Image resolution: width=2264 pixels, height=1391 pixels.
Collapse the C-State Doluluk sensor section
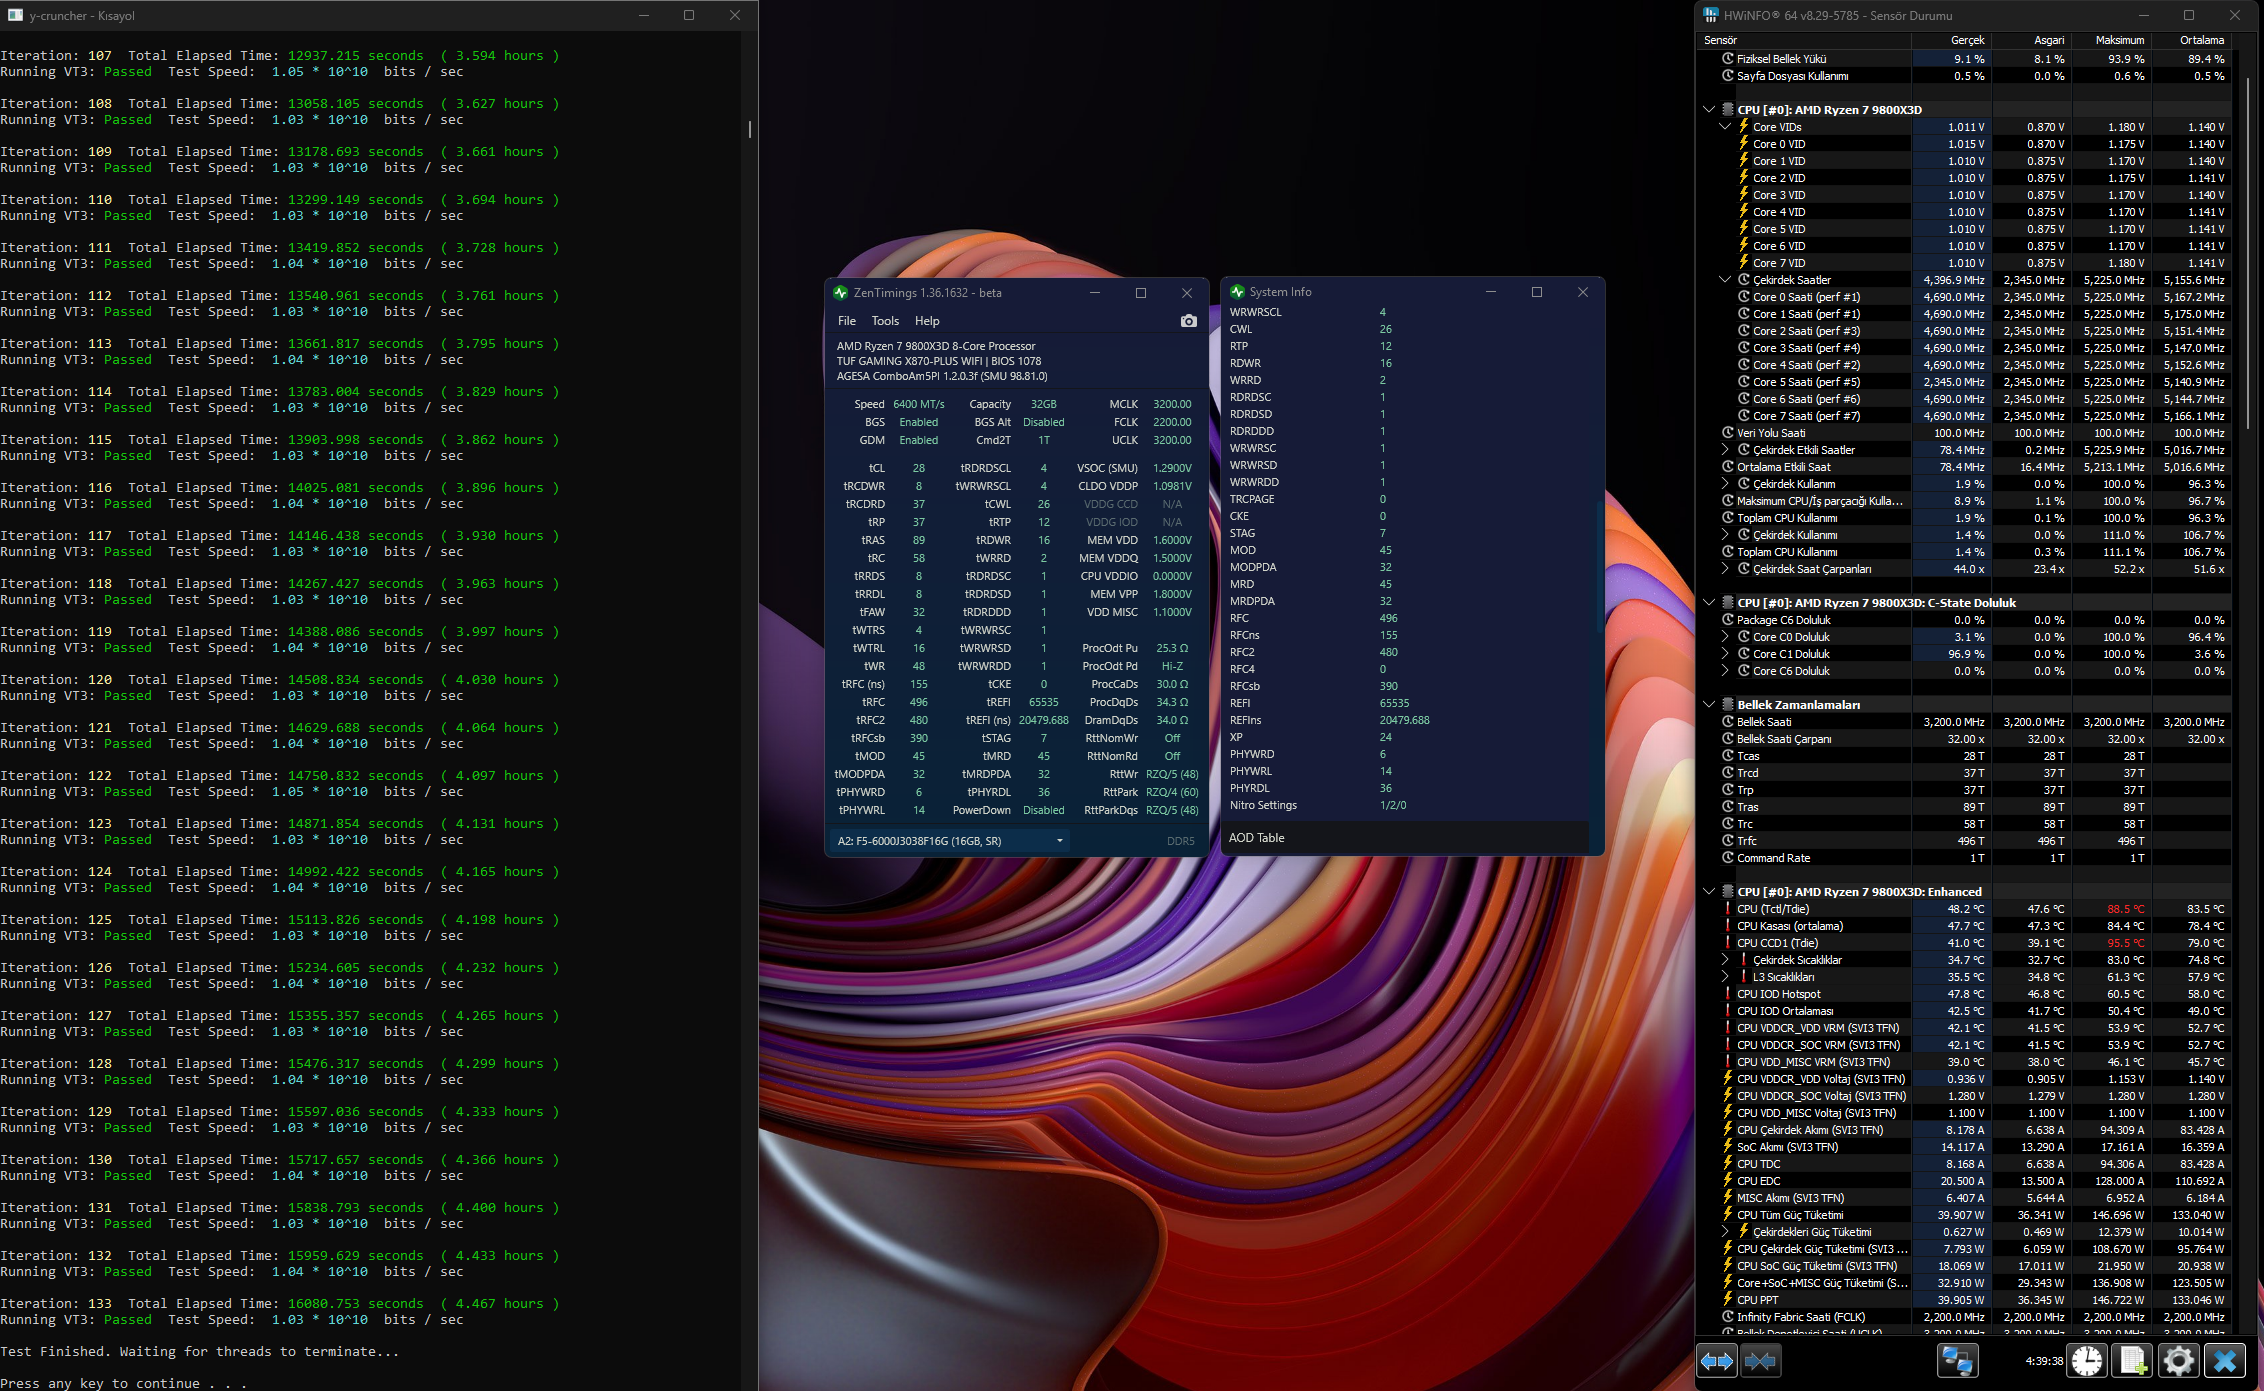(1709, 603)
